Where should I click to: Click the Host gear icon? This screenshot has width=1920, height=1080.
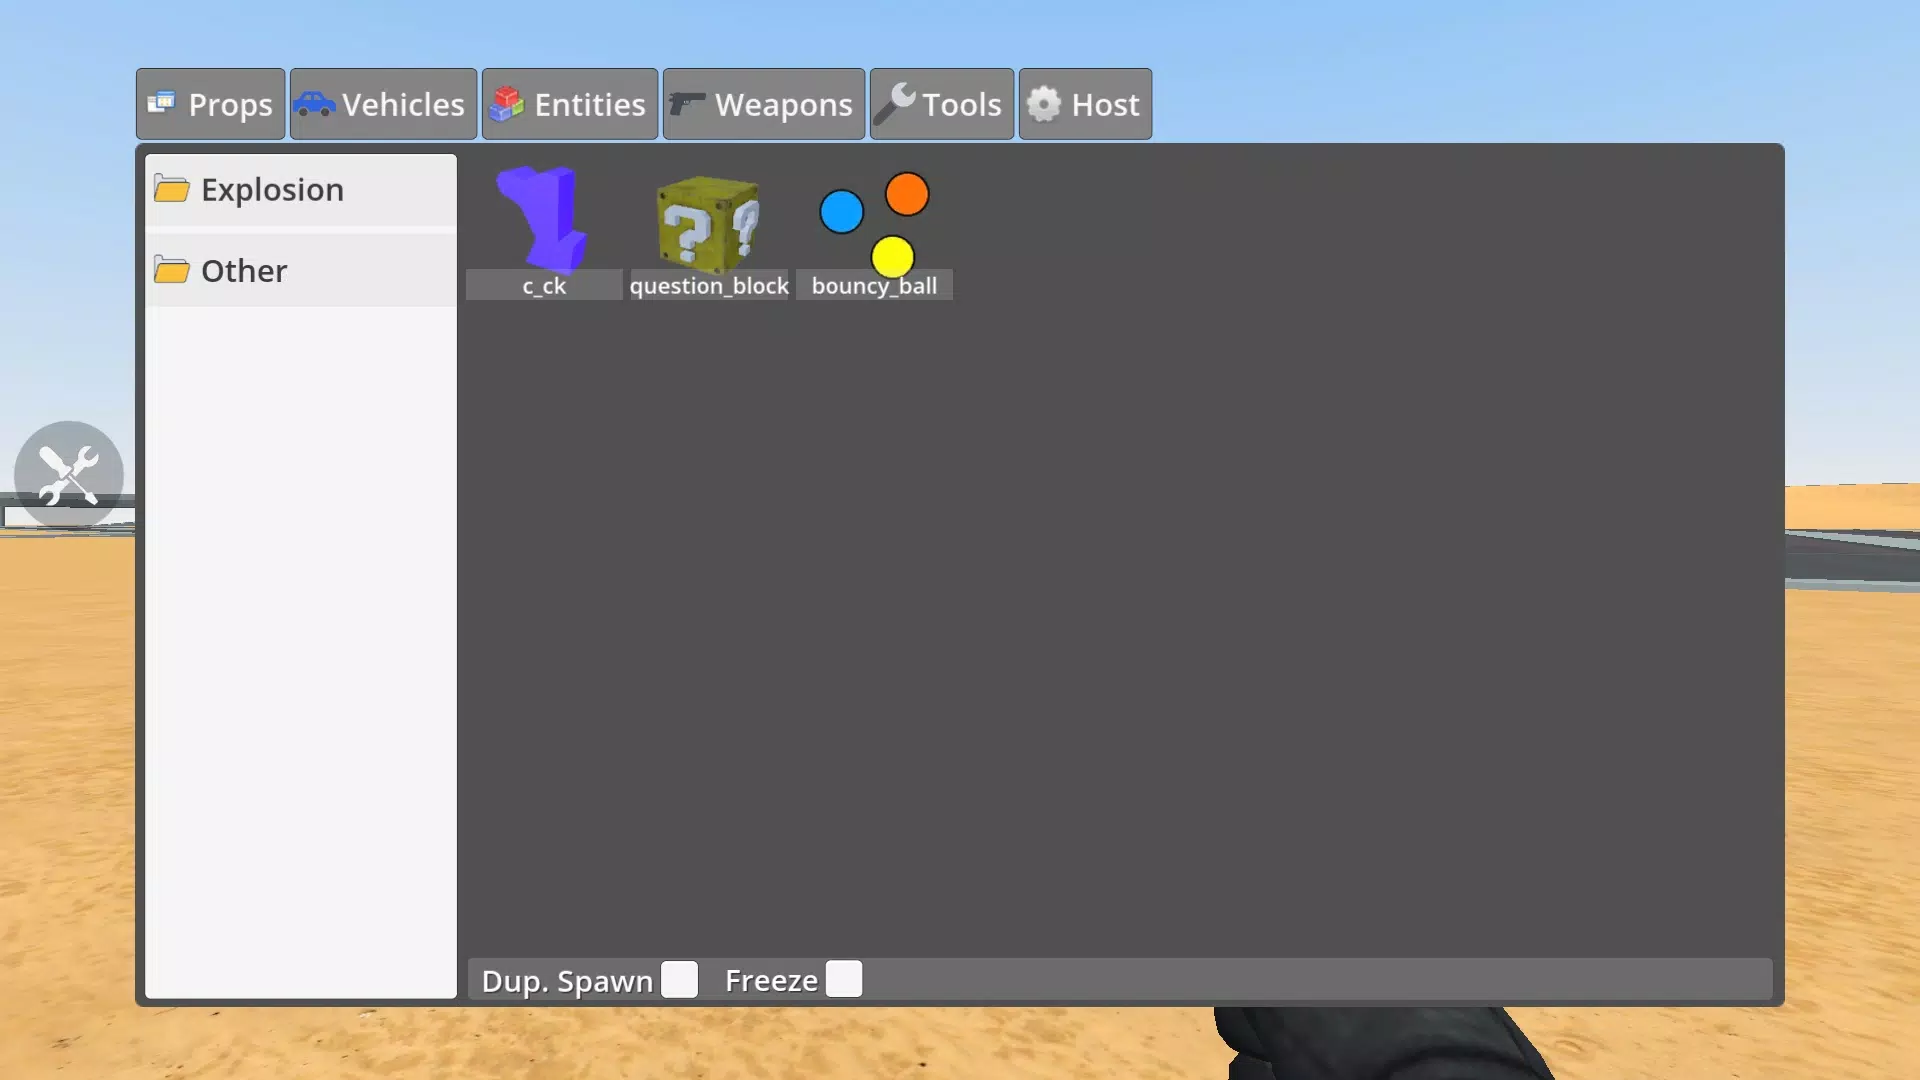[1046, 104]
